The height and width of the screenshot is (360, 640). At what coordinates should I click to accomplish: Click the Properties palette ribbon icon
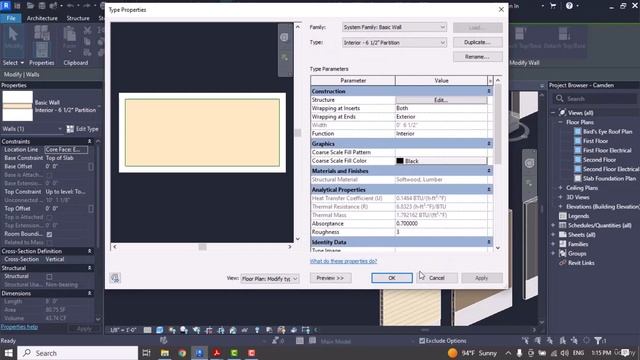tap(42, 50)
